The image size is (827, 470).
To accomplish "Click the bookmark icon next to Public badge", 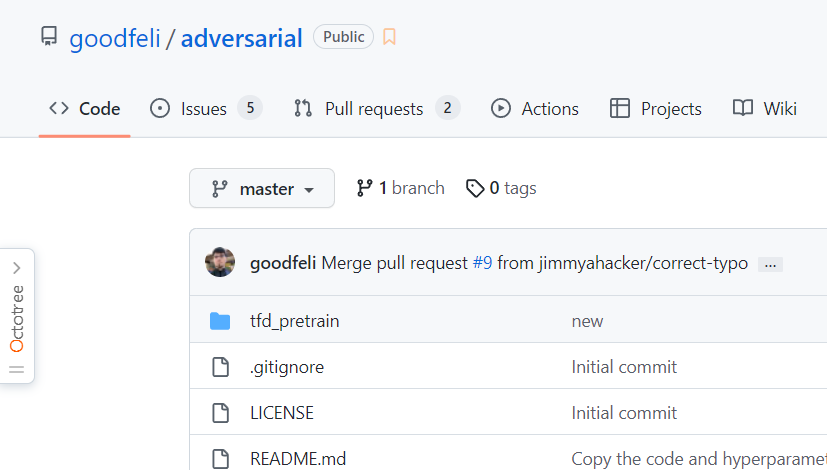I will pyautogui.click(x=389, y=38).
